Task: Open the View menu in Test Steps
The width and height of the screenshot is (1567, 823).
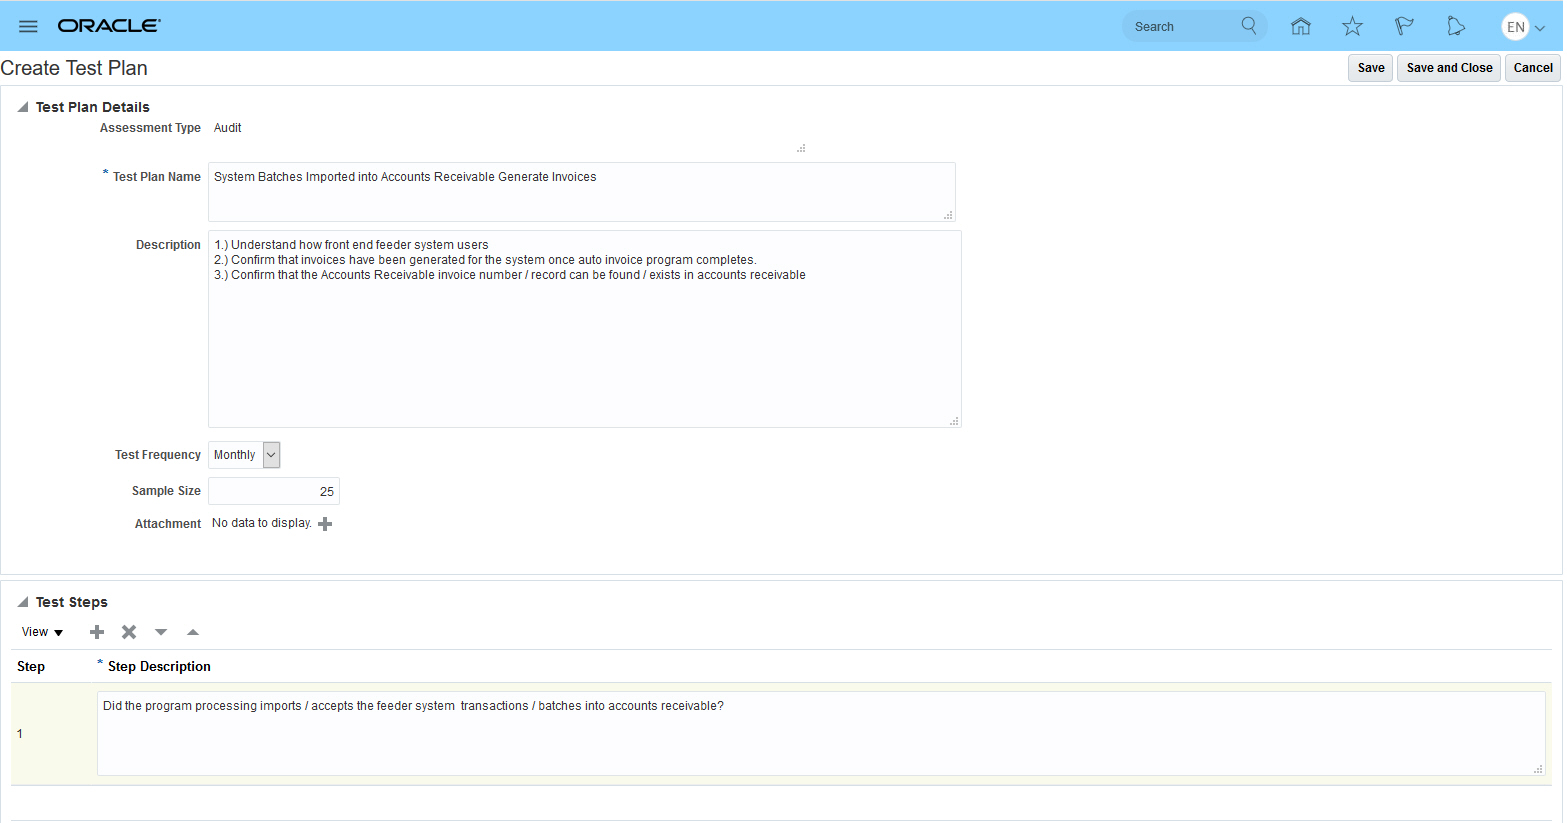Action: (41, 631)
